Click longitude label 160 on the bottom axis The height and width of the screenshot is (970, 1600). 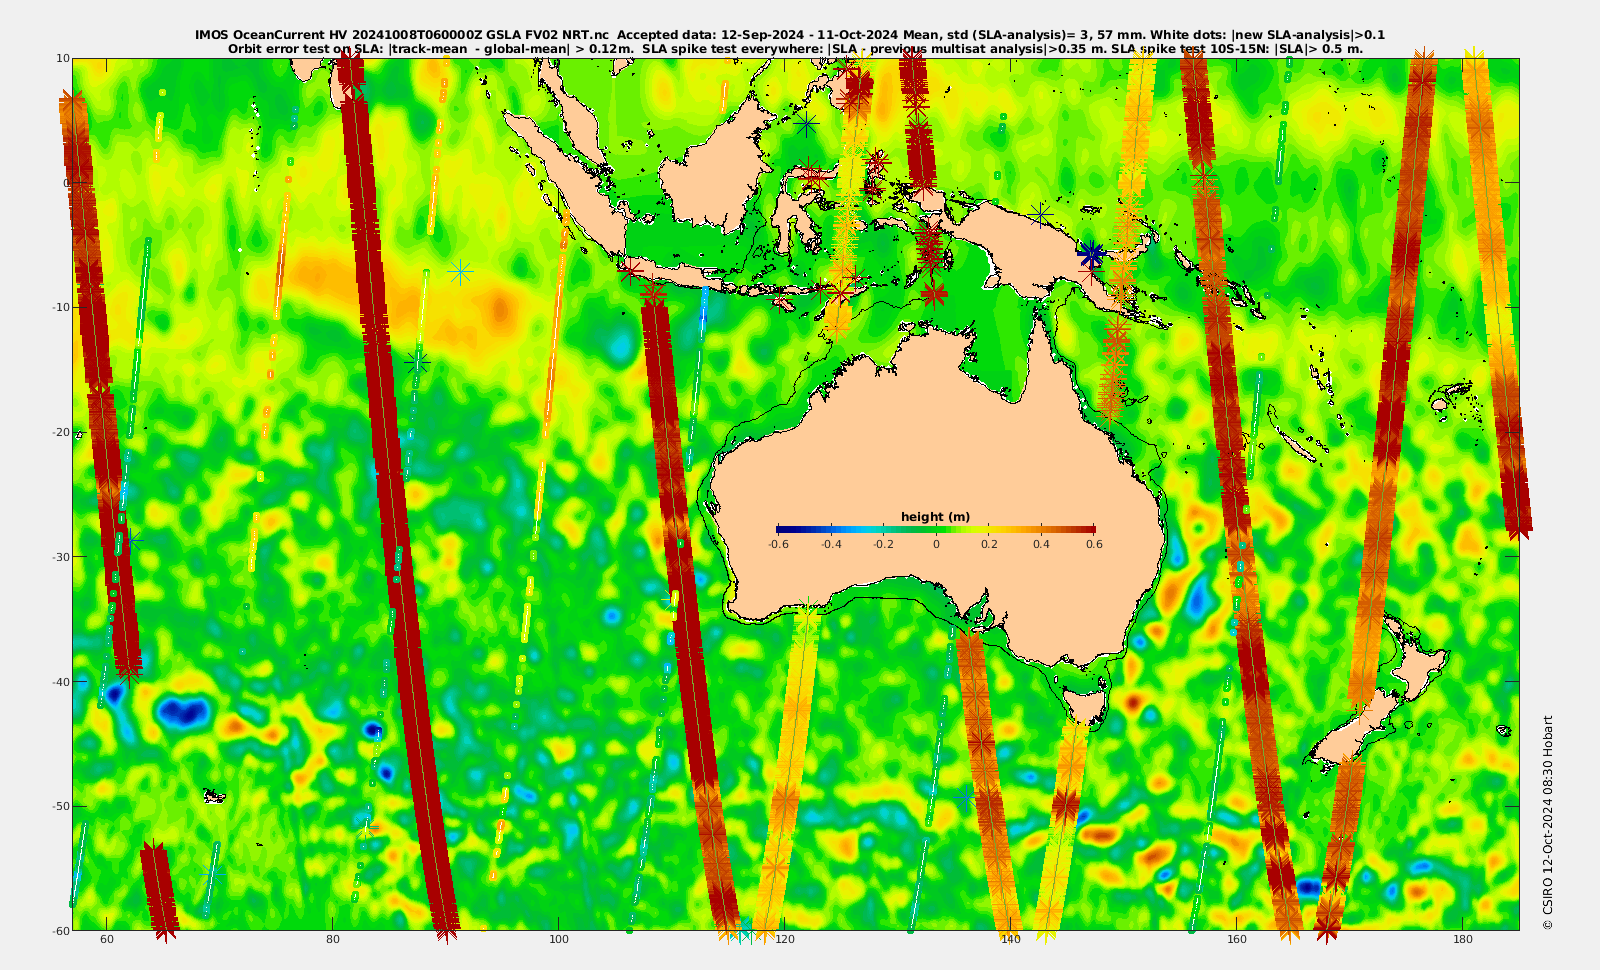1237,939
